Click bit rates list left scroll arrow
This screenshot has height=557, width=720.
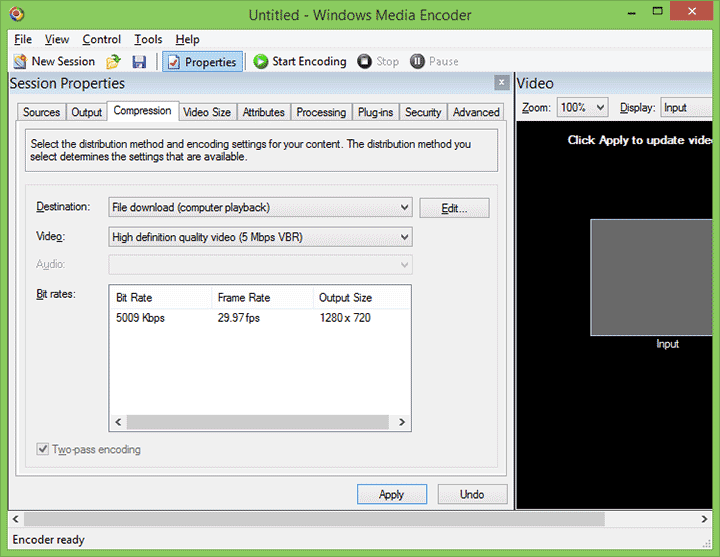(118, 422)
